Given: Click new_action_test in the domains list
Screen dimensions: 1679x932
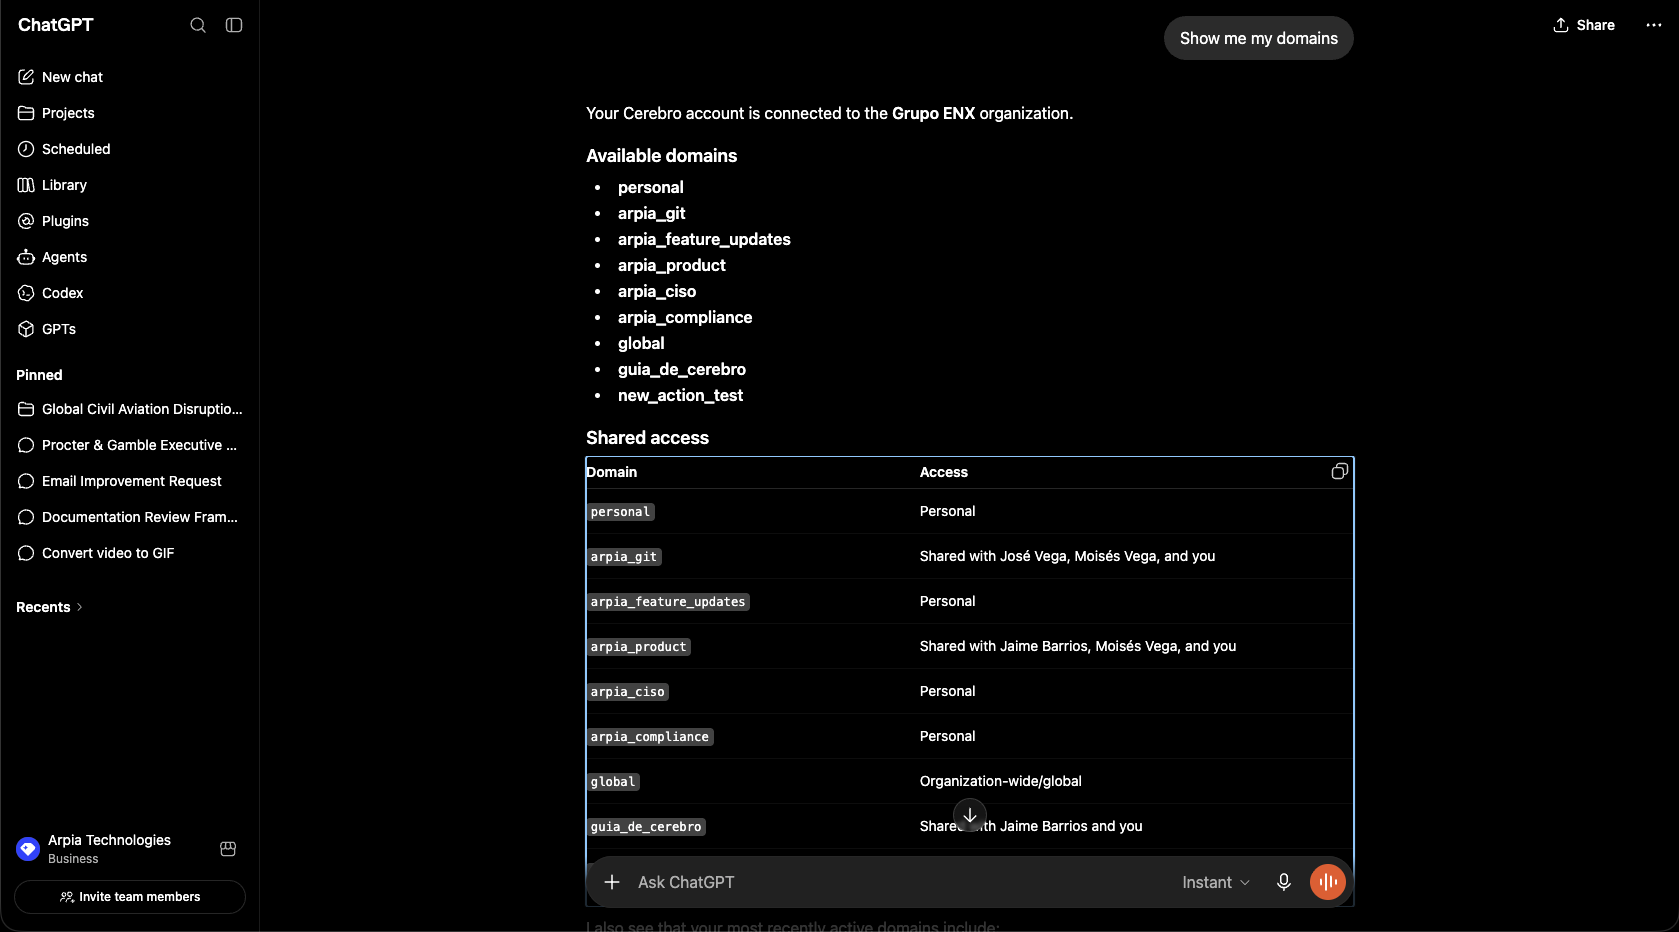Looking at the screenshot, I should point(680,395).
